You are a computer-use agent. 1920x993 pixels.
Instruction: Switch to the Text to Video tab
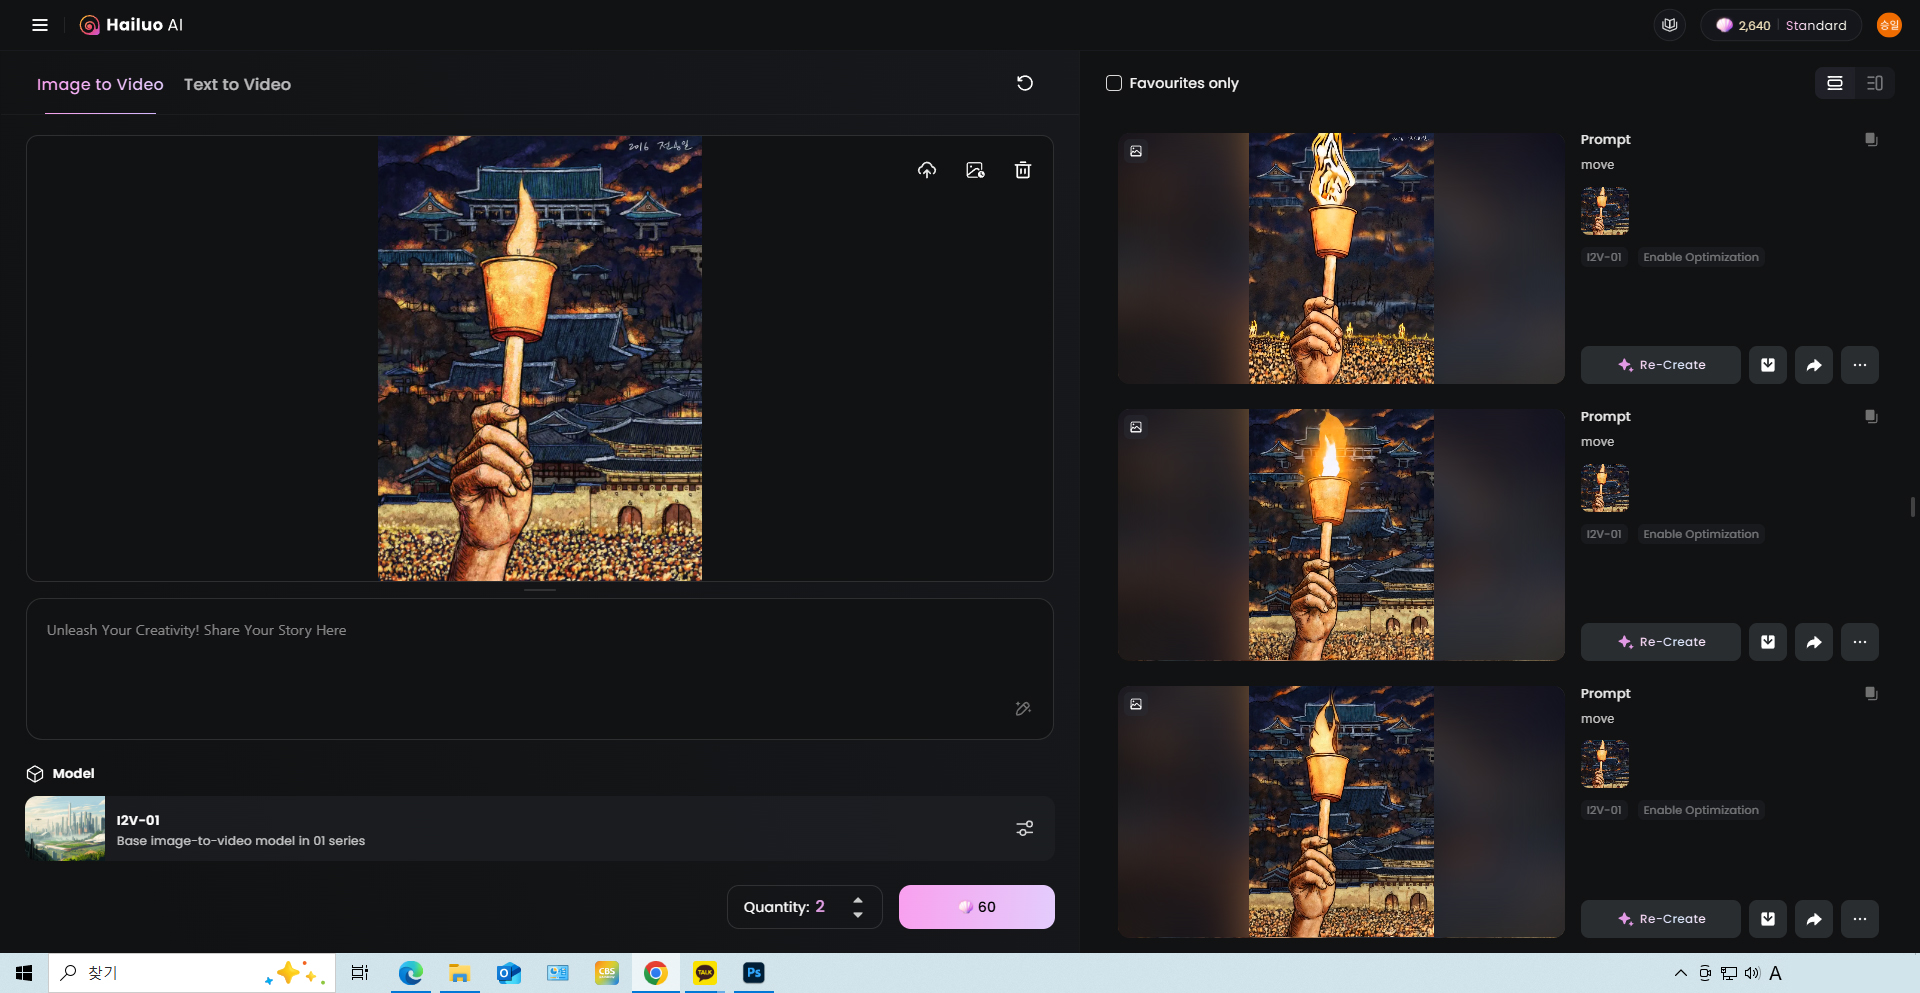pos(237,84)
